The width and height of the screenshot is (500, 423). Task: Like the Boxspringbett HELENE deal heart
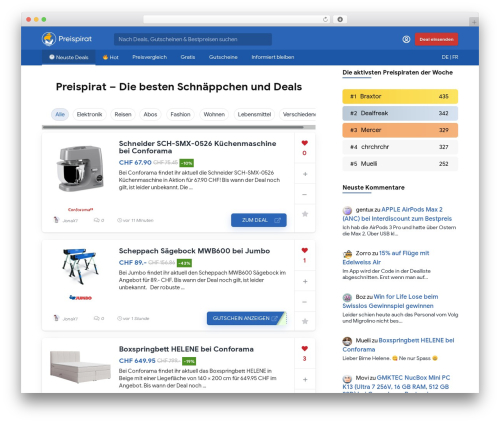pos(305,349)
